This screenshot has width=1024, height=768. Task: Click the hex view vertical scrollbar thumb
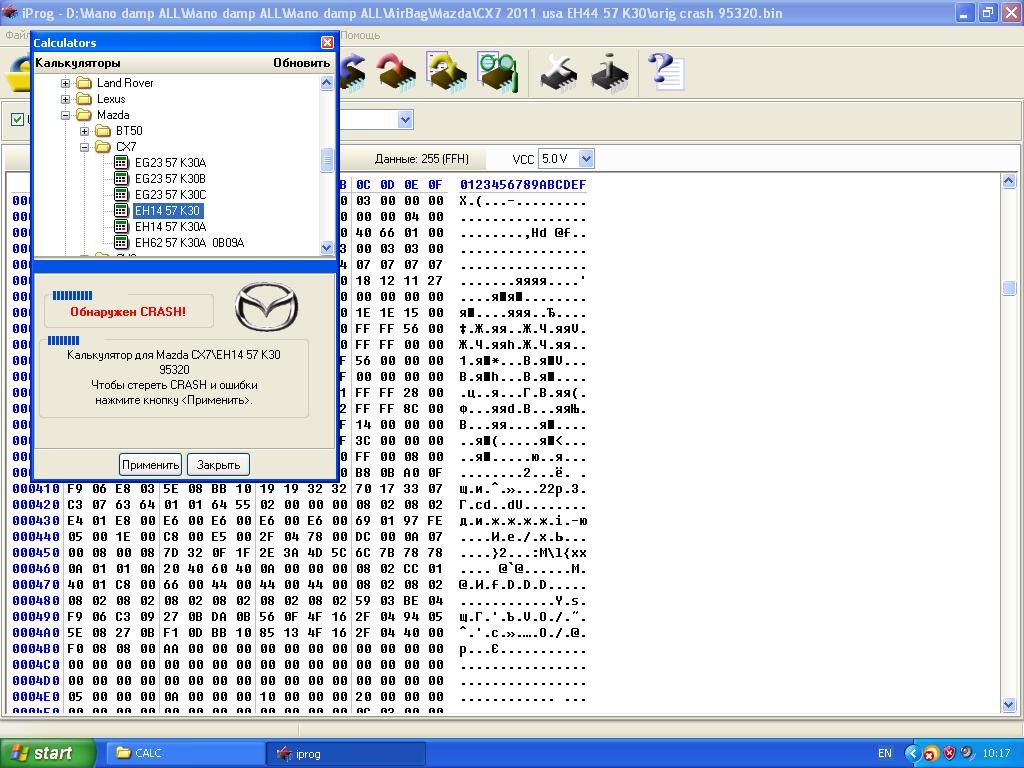pyautogui.click(x=1009, y=288)
